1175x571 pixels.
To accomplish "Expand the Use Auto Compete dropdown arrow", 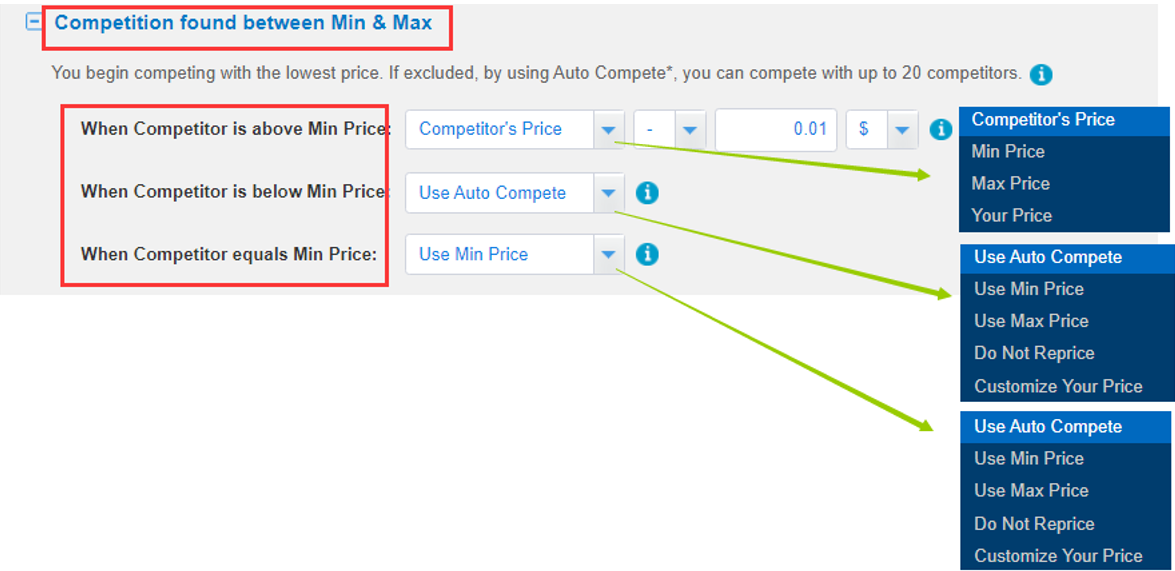I will tap(608, 193).
